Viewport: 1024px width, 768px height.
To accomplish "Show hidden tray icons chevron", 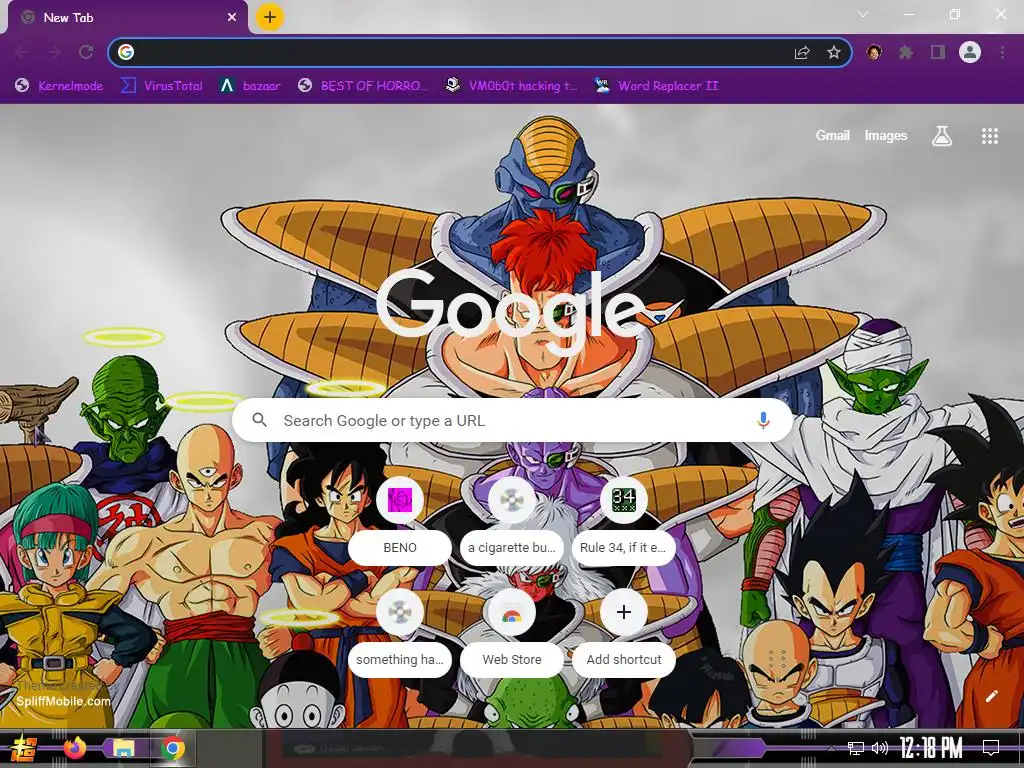I will pyautogui.click(x=831, y=749).
